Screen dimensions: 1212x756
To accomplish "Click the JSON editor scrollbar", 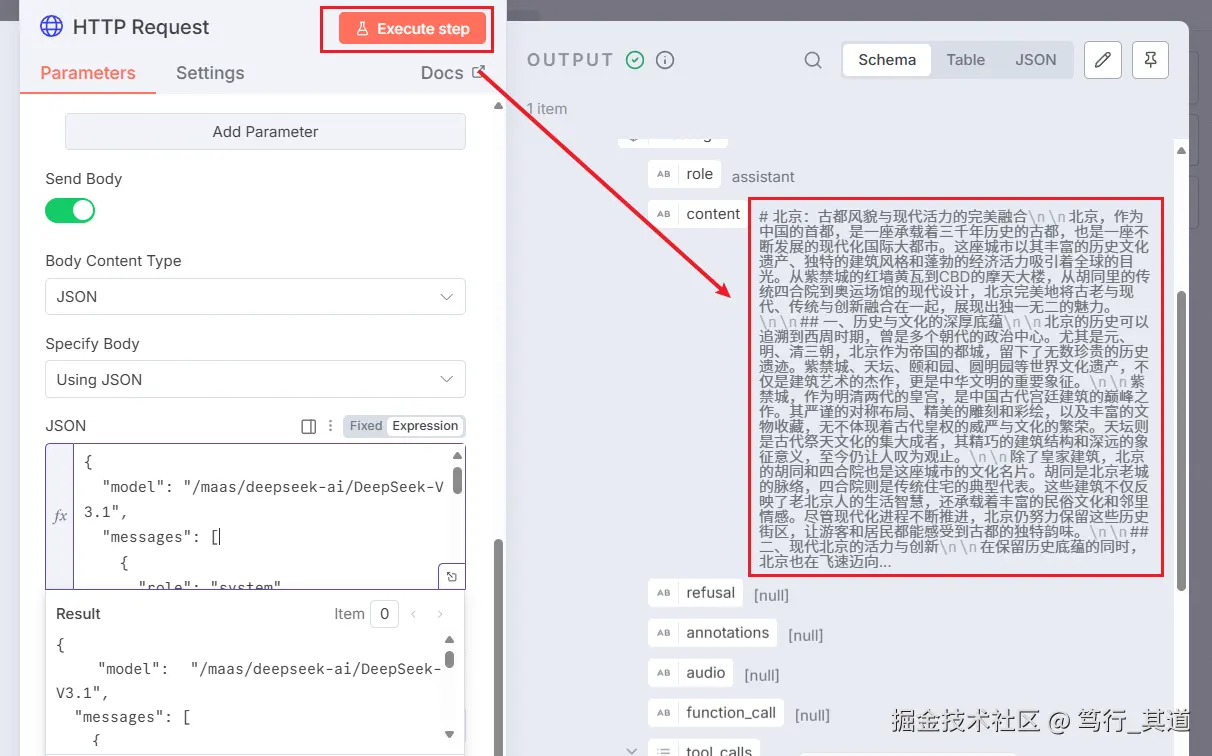I will point(457,481).
